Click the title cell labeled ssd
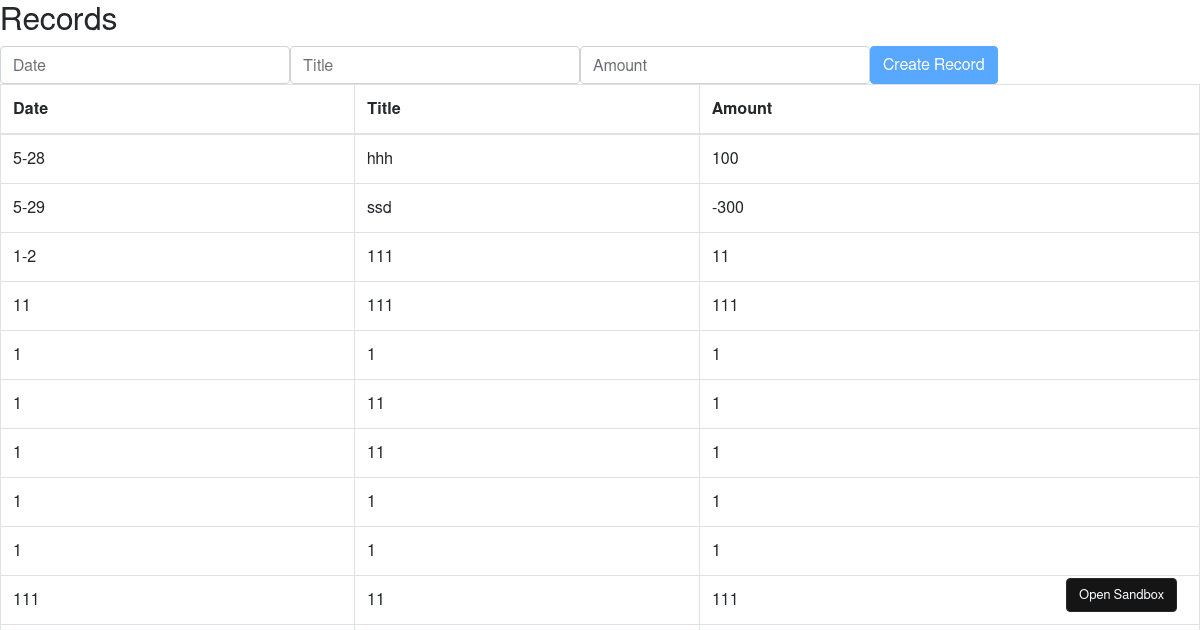The height and width of the screenshot is (630, 1200). click(x=380, y=208)
